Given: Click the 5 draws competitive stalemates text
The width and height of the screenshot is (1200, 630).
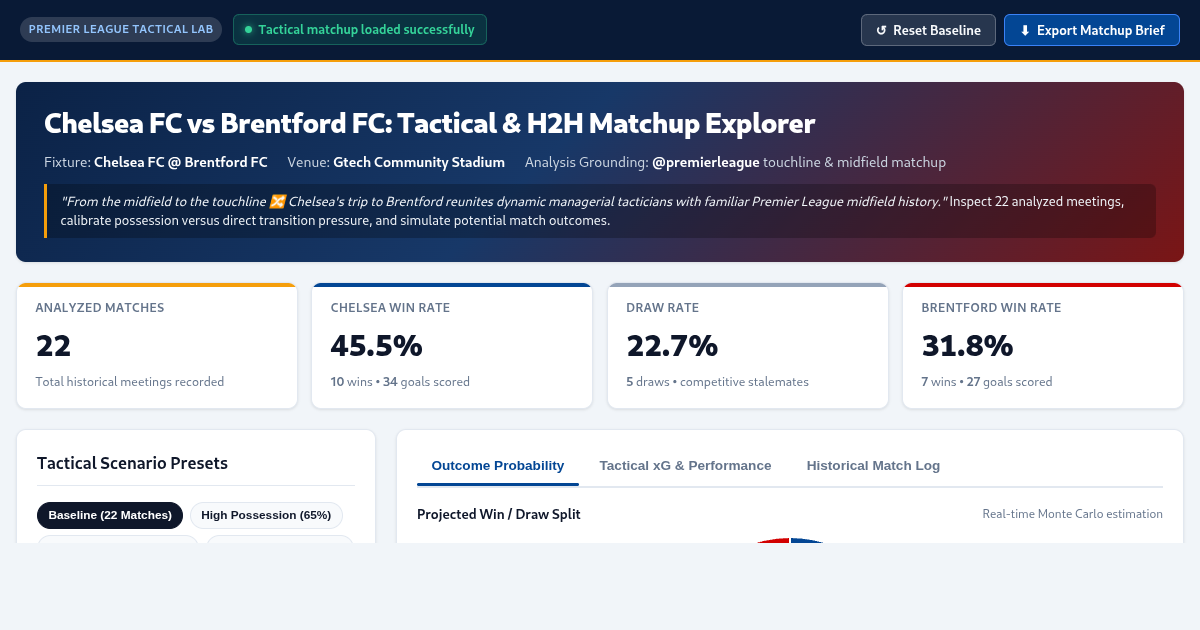Looking at the screenshot, I should click(x=717, y=382).
